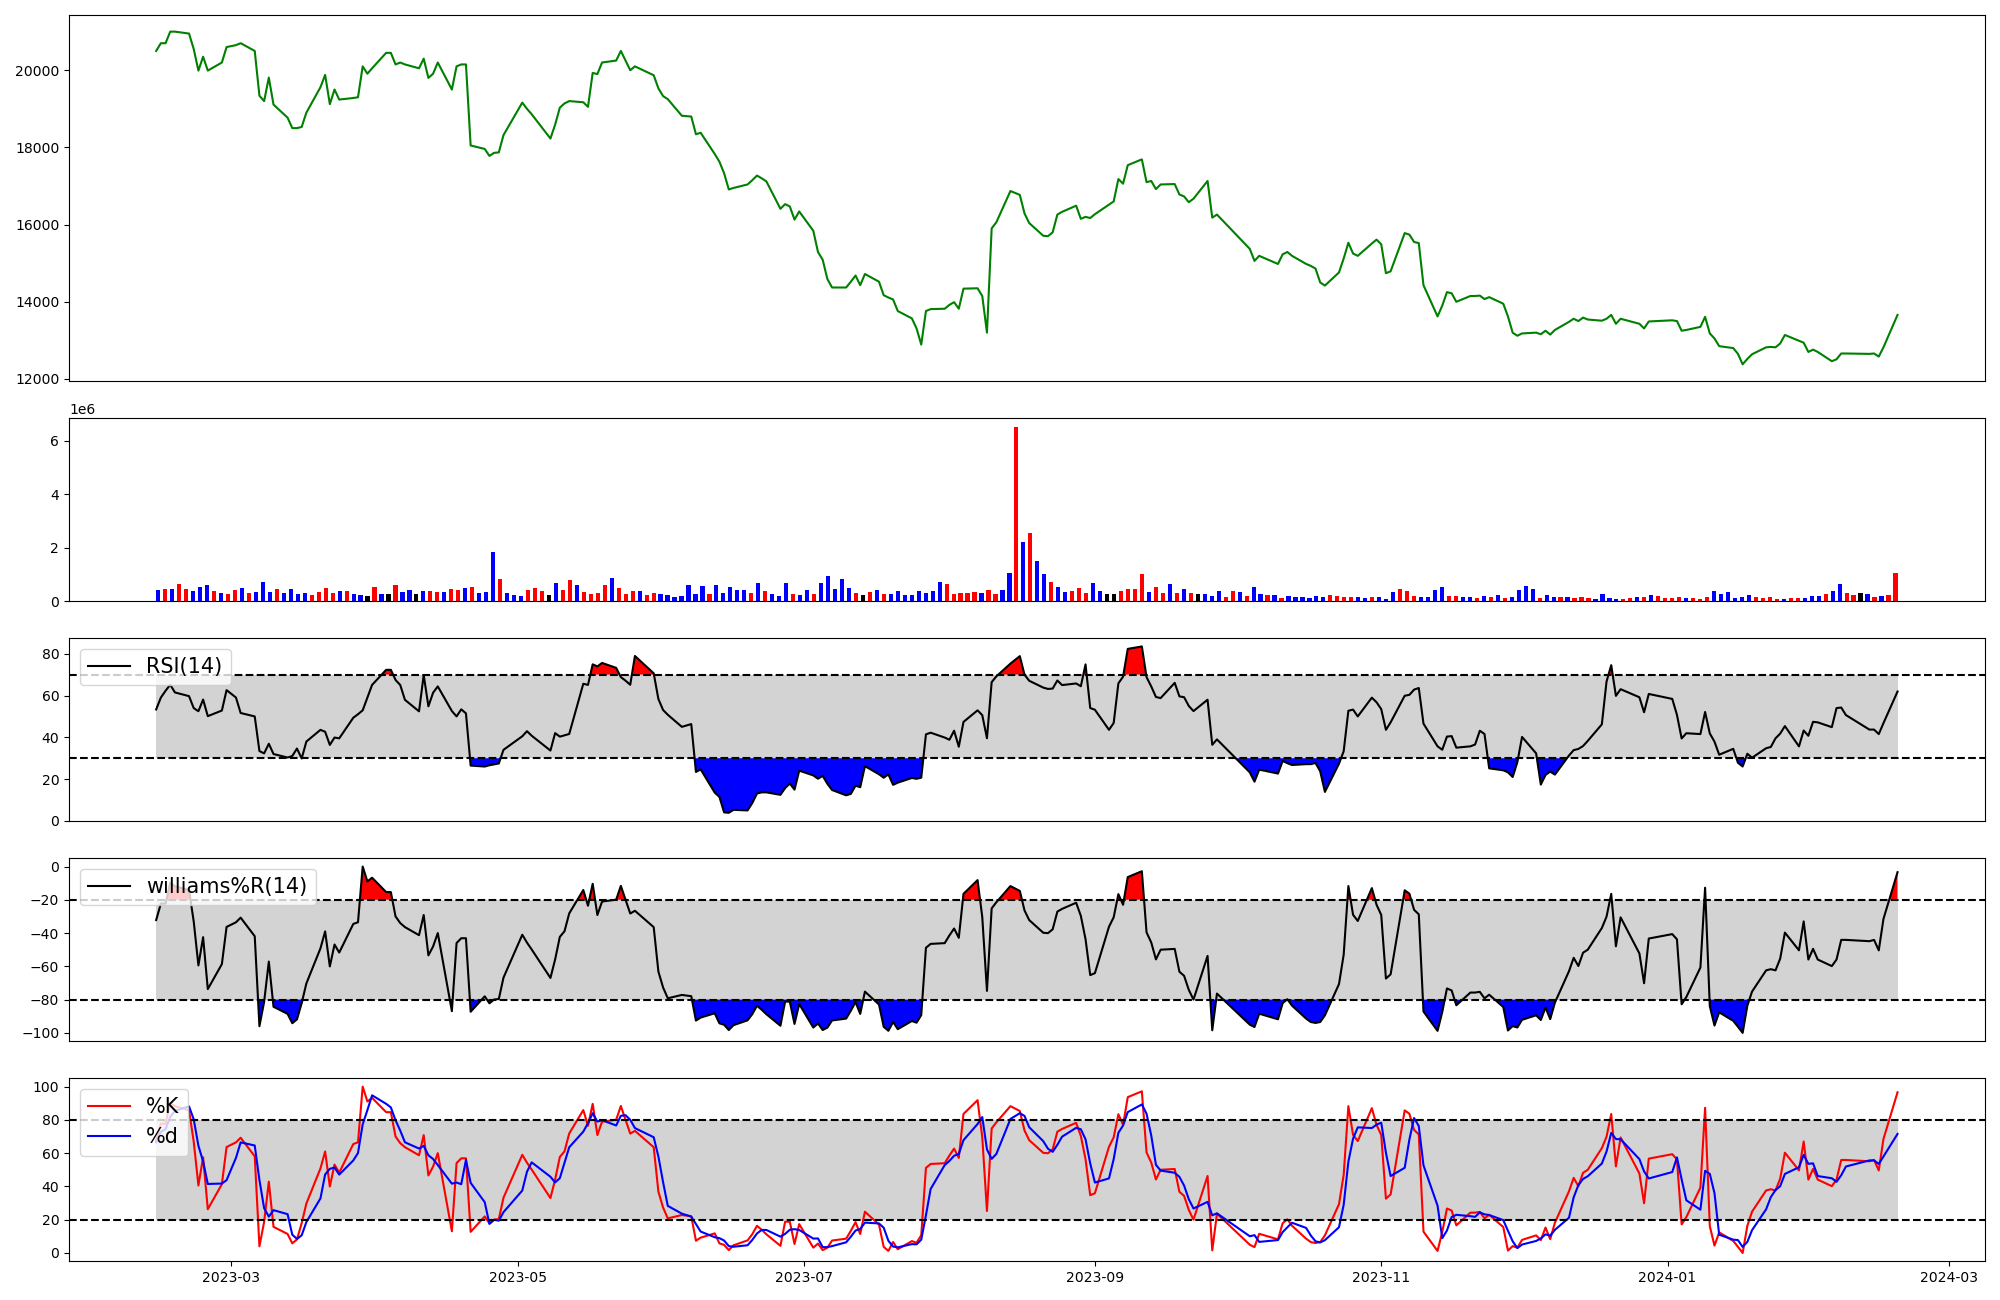Click the Williams %R axis tick label -100

click(x=40, y=1033)
